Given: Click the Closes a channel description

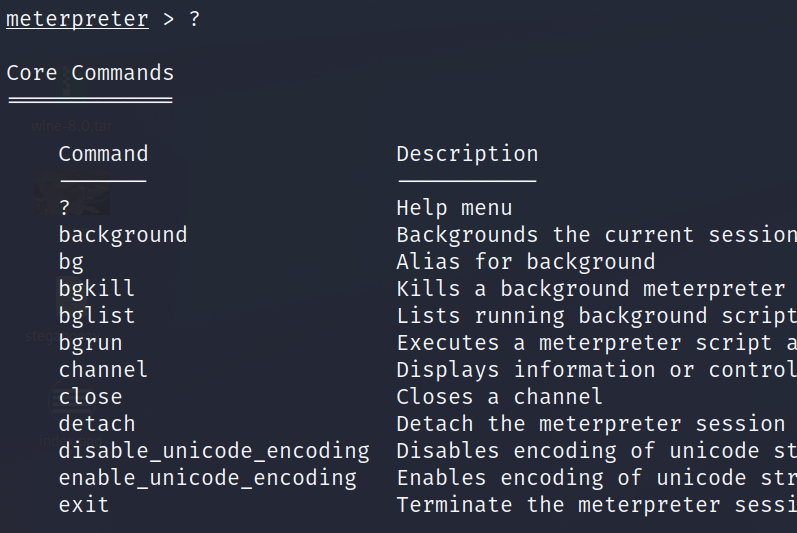Looking at the screenshot, I should [x=500, y=397].
